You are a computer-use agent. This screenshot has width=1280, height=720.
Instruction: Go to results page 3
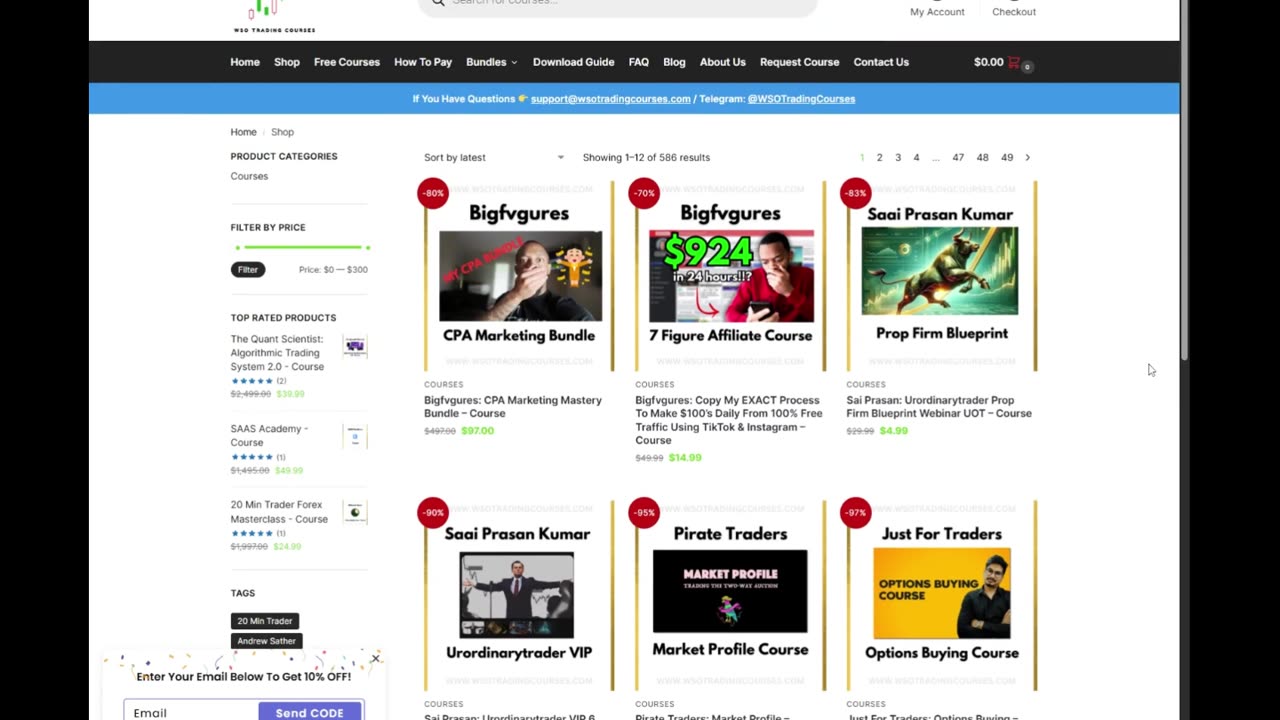tap(898, 157)
